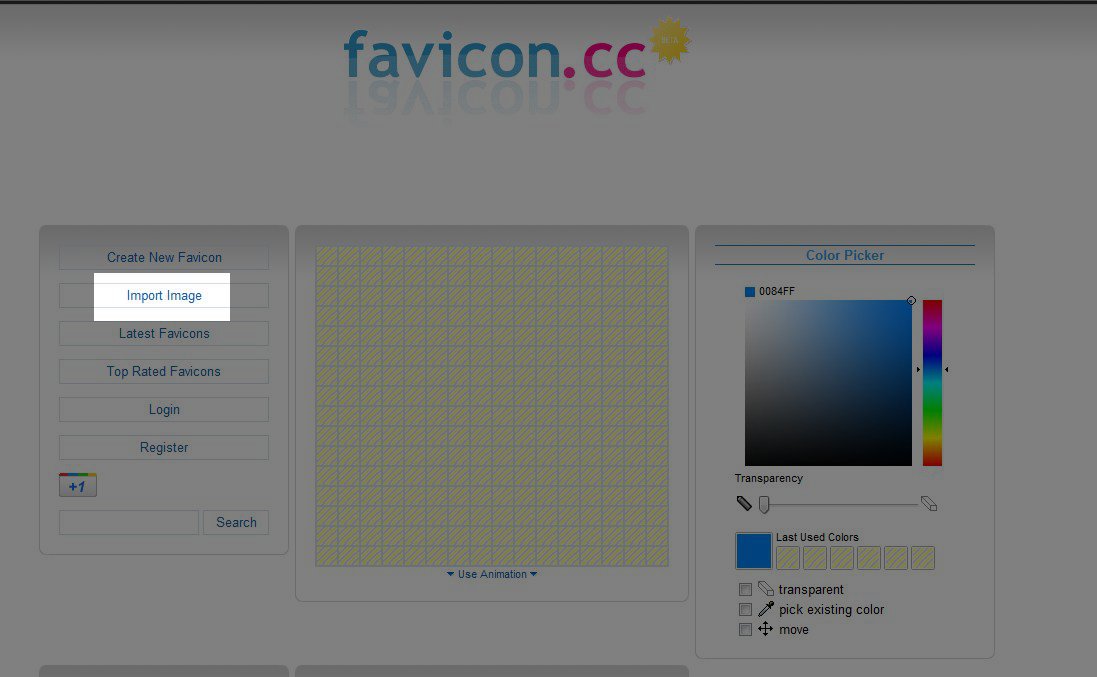1097x677 pixels.
Task: Open Top Rated Favicons page
Action: click(164, 371)
